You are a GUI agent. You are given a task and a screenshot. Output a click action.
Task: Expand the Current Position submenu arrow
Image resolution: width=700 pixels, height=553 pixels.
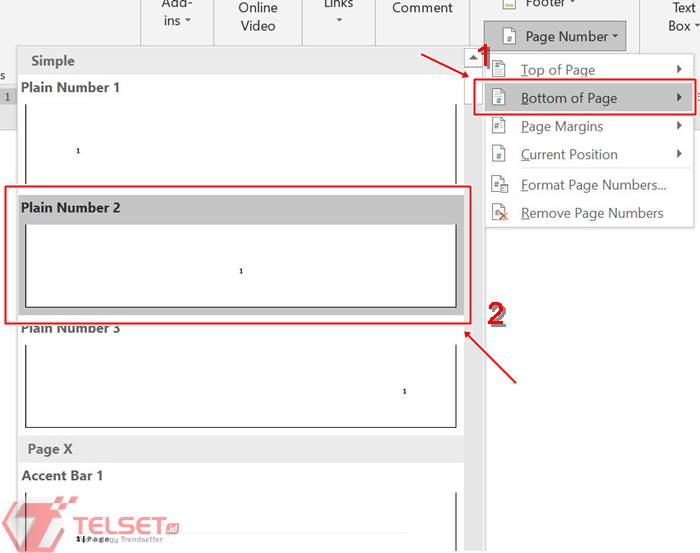pyautogui.click(x=679, y=154)
